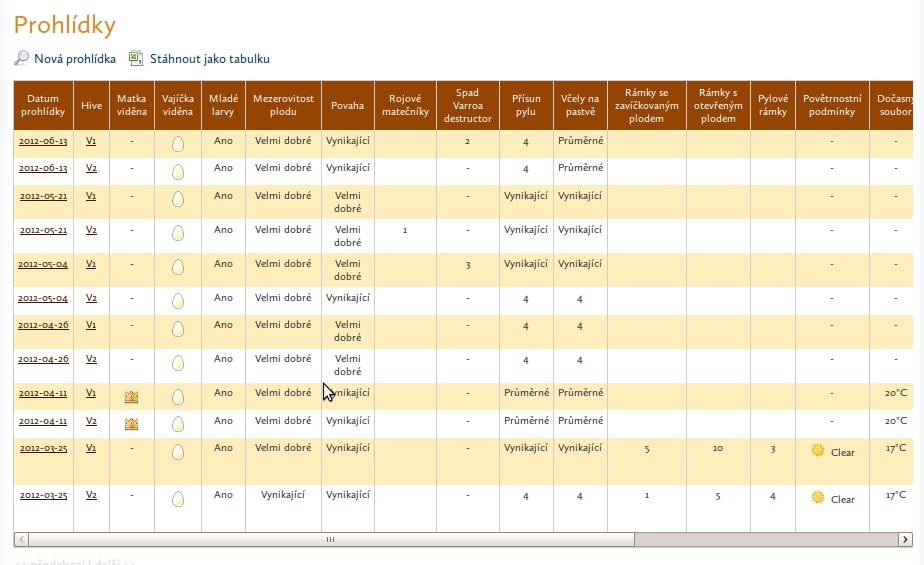
Task: Click egg icon in 2012-06-13 V2 row
Action: 178,172
